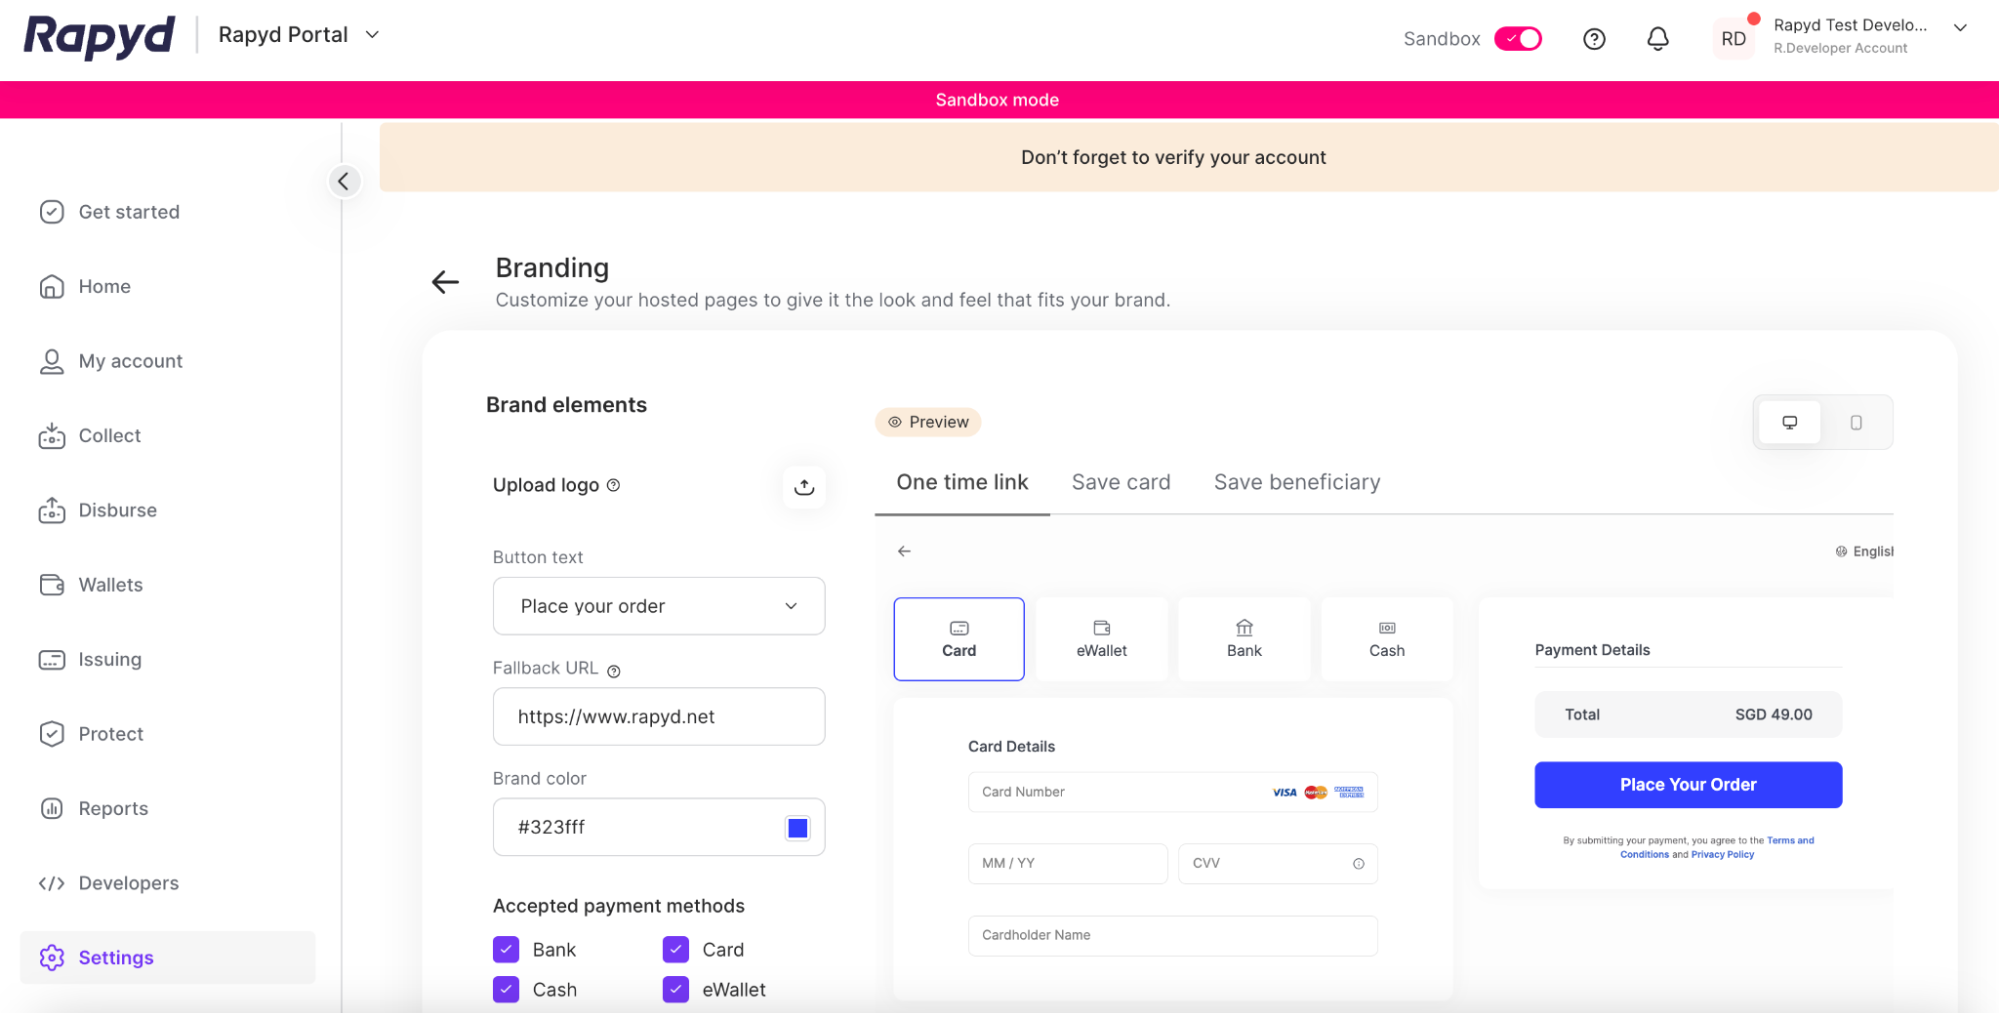Open the help question mark icon
1999x1014 pixels.
[1594, 38]
